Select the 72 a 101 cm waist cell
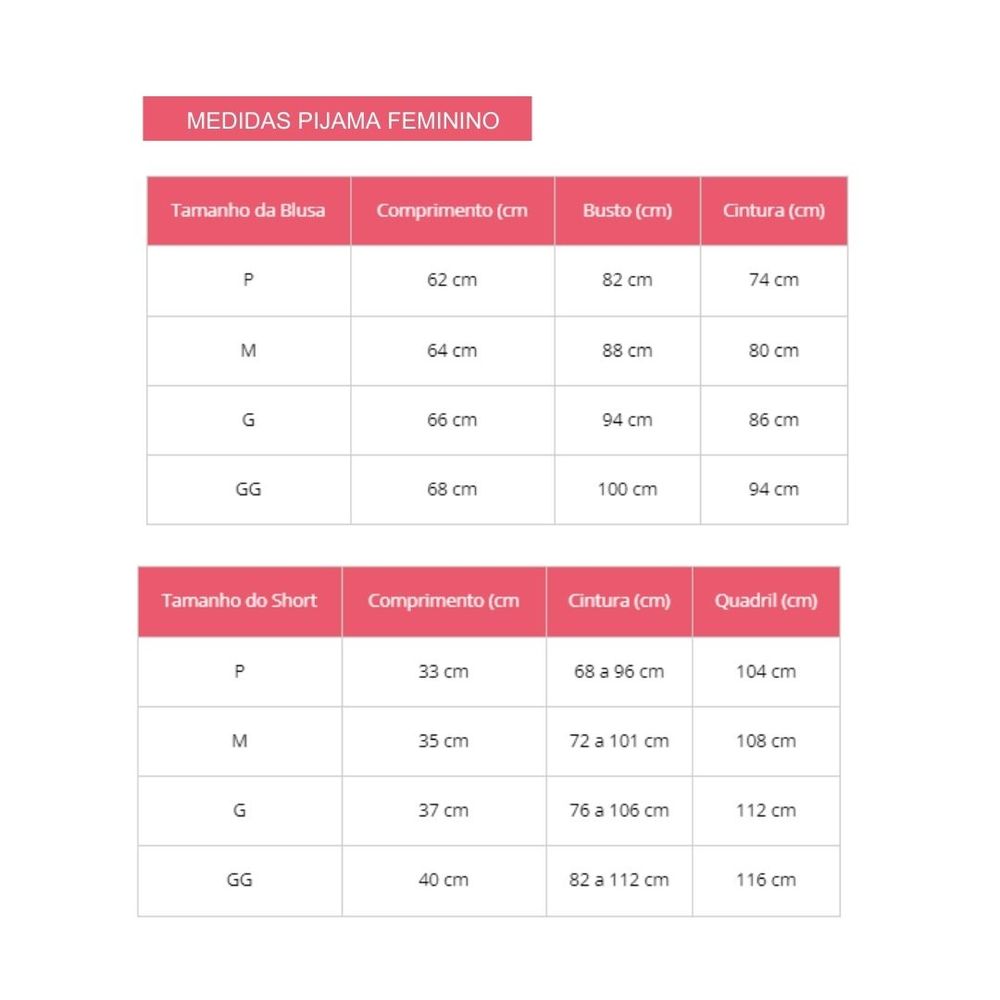This screenshot has height=1000, width=1000. click(619, 741)
